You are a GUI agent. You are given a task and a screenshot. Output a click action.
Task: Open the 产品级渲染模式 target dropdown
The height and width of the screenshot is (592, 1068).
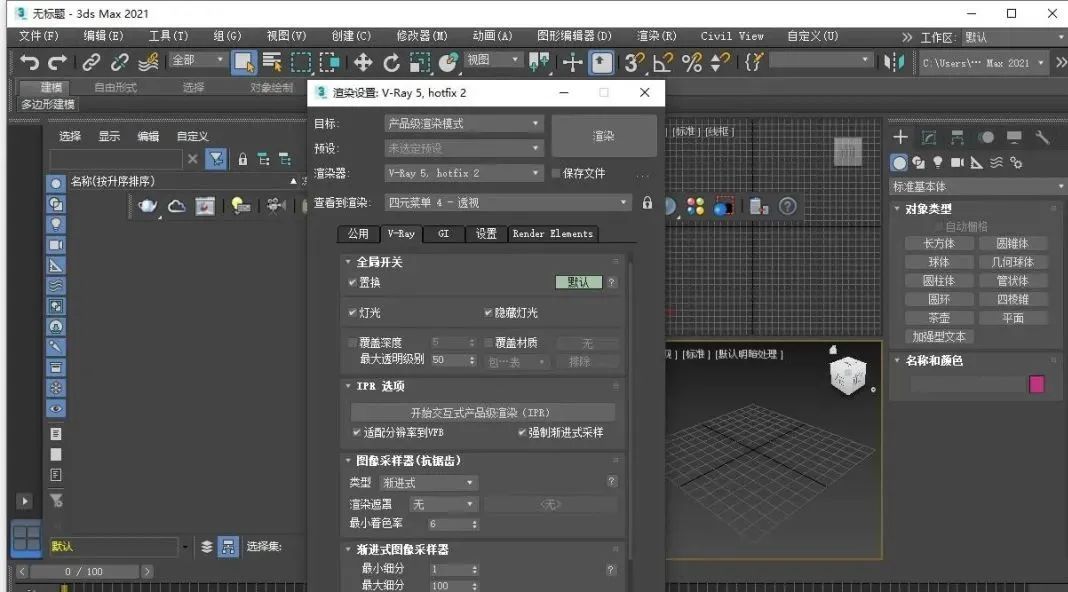464,122
